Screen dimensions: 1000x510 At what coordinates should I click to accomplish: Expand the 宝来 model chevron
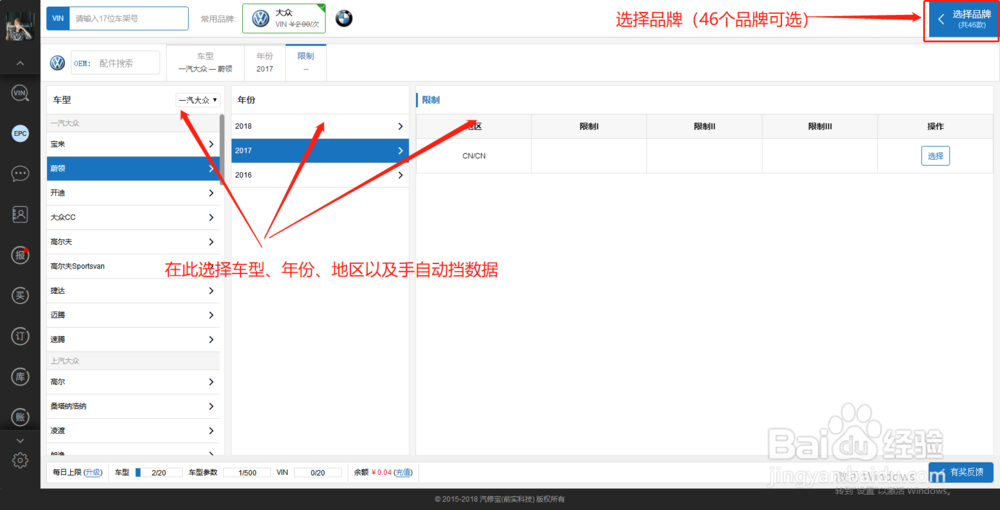click(x=211, y=144)
